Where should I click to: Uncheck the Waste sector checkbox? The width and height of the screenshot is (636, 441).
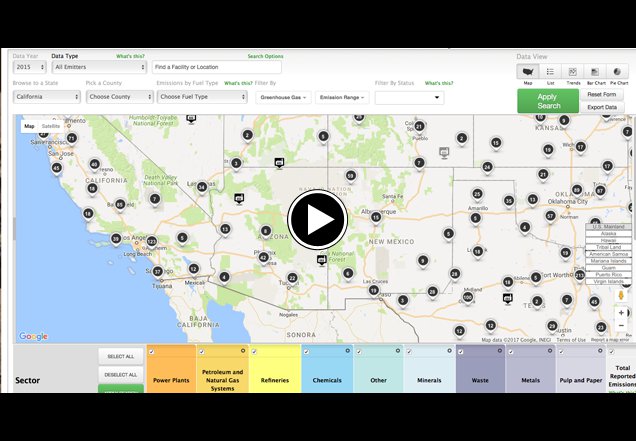point(460,352)
